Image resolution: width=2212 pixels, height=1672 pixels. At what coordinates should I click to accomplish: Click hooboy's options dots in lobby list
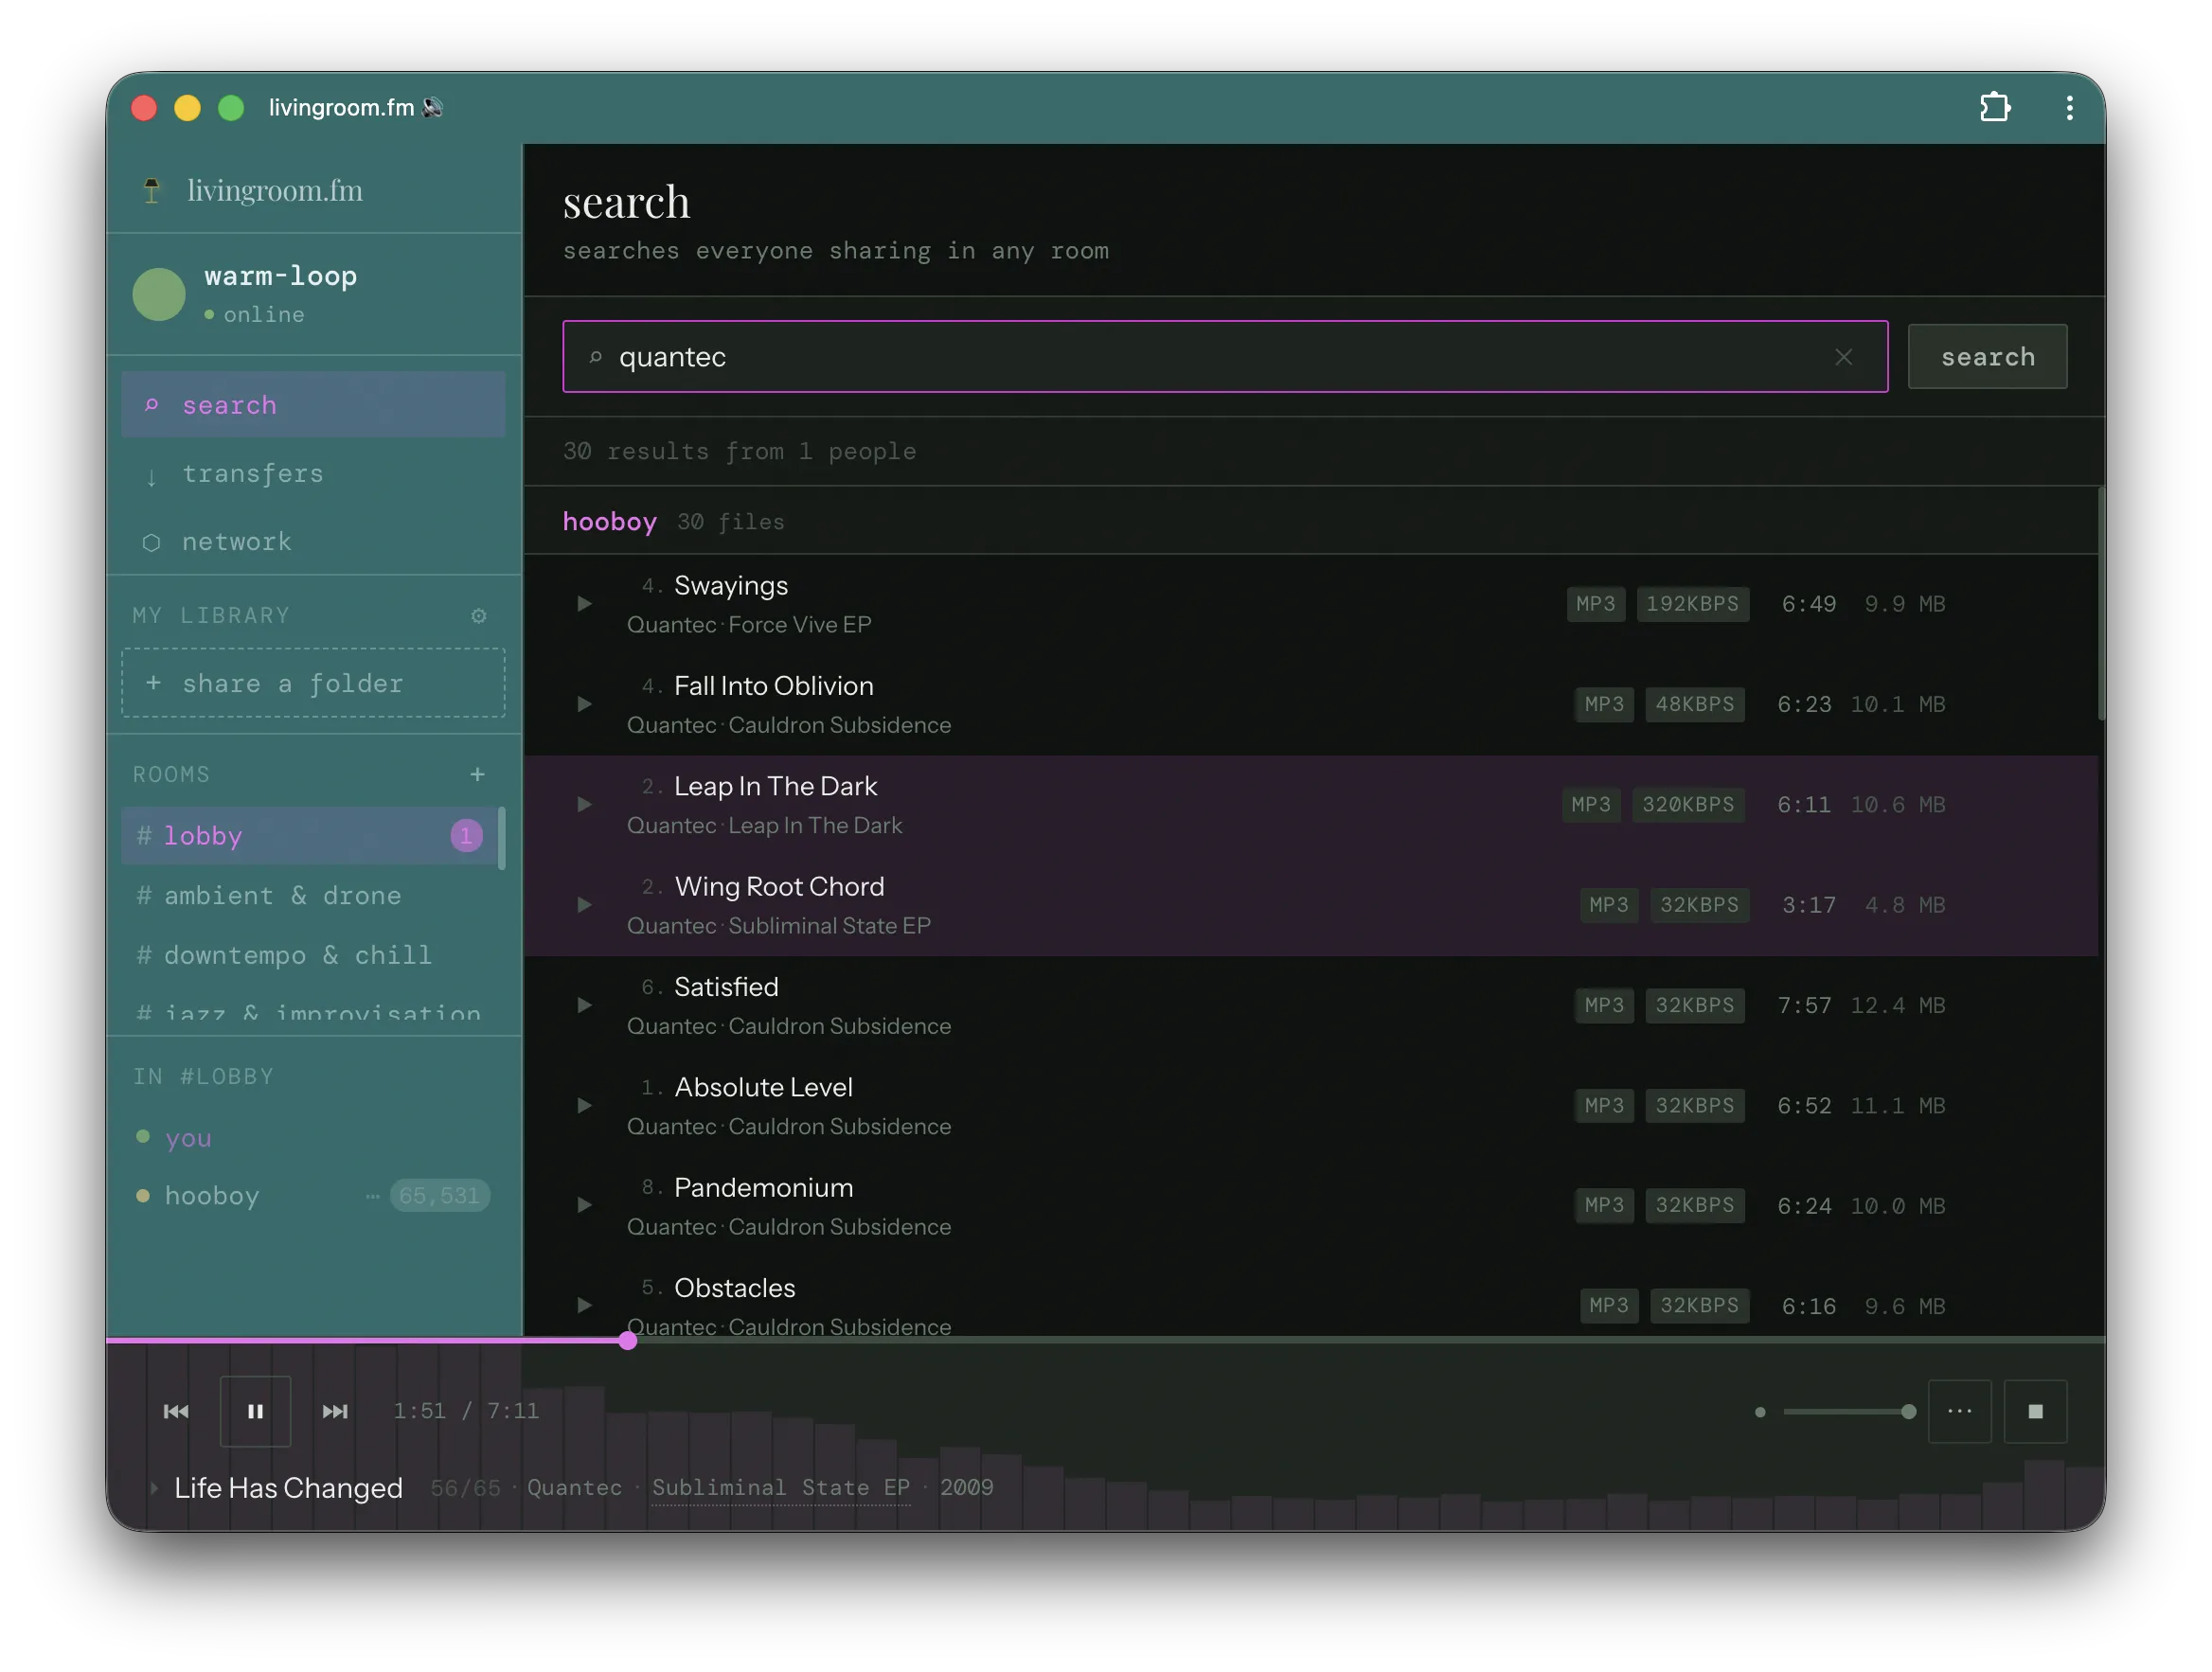(x=373, y=1196)
